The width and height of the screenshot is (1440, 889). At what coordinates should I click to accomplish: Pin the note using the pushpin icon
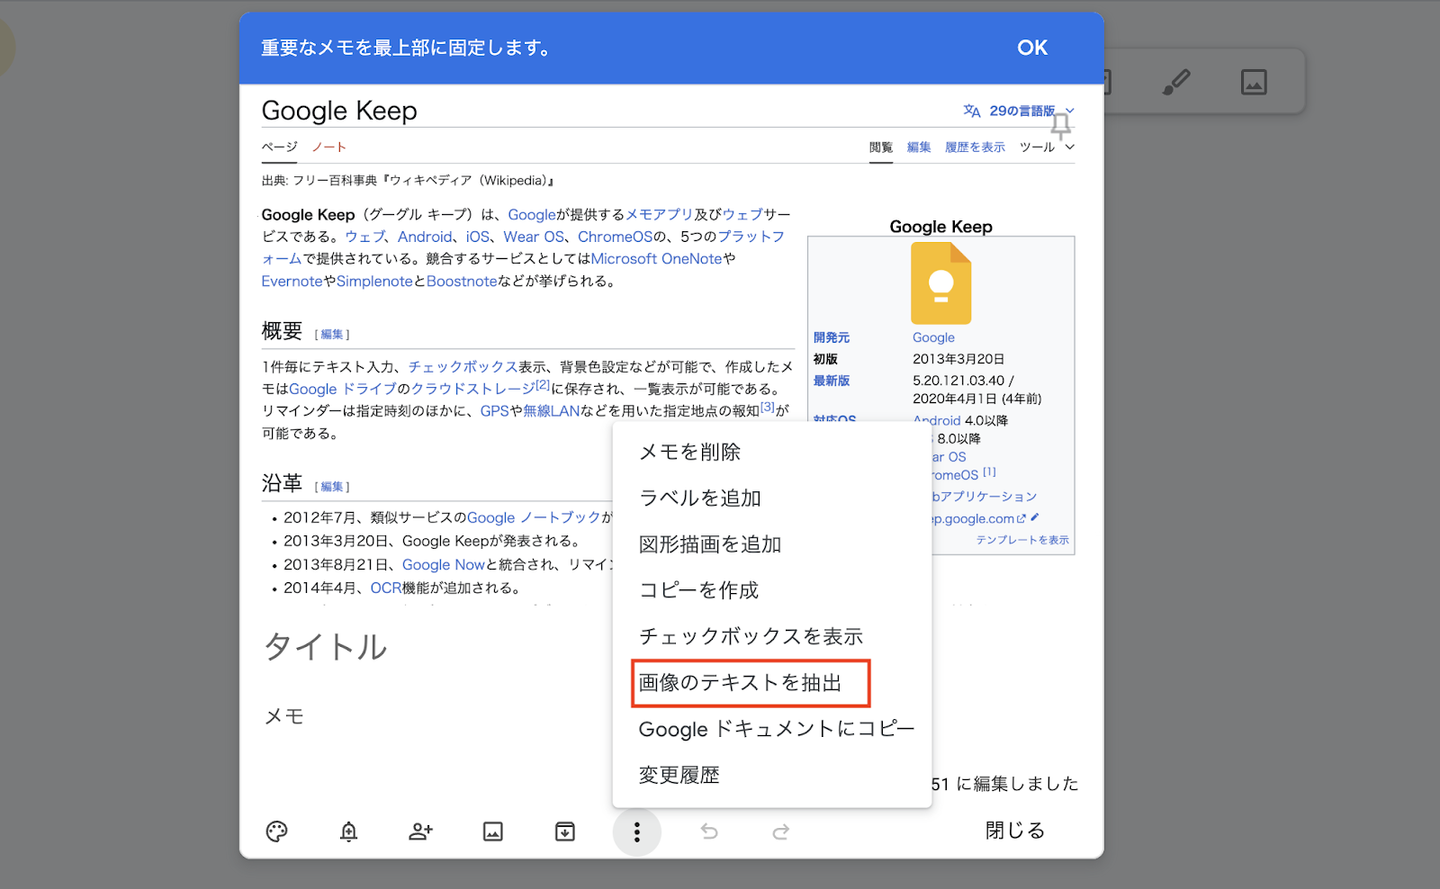[x=1061, y=125]
